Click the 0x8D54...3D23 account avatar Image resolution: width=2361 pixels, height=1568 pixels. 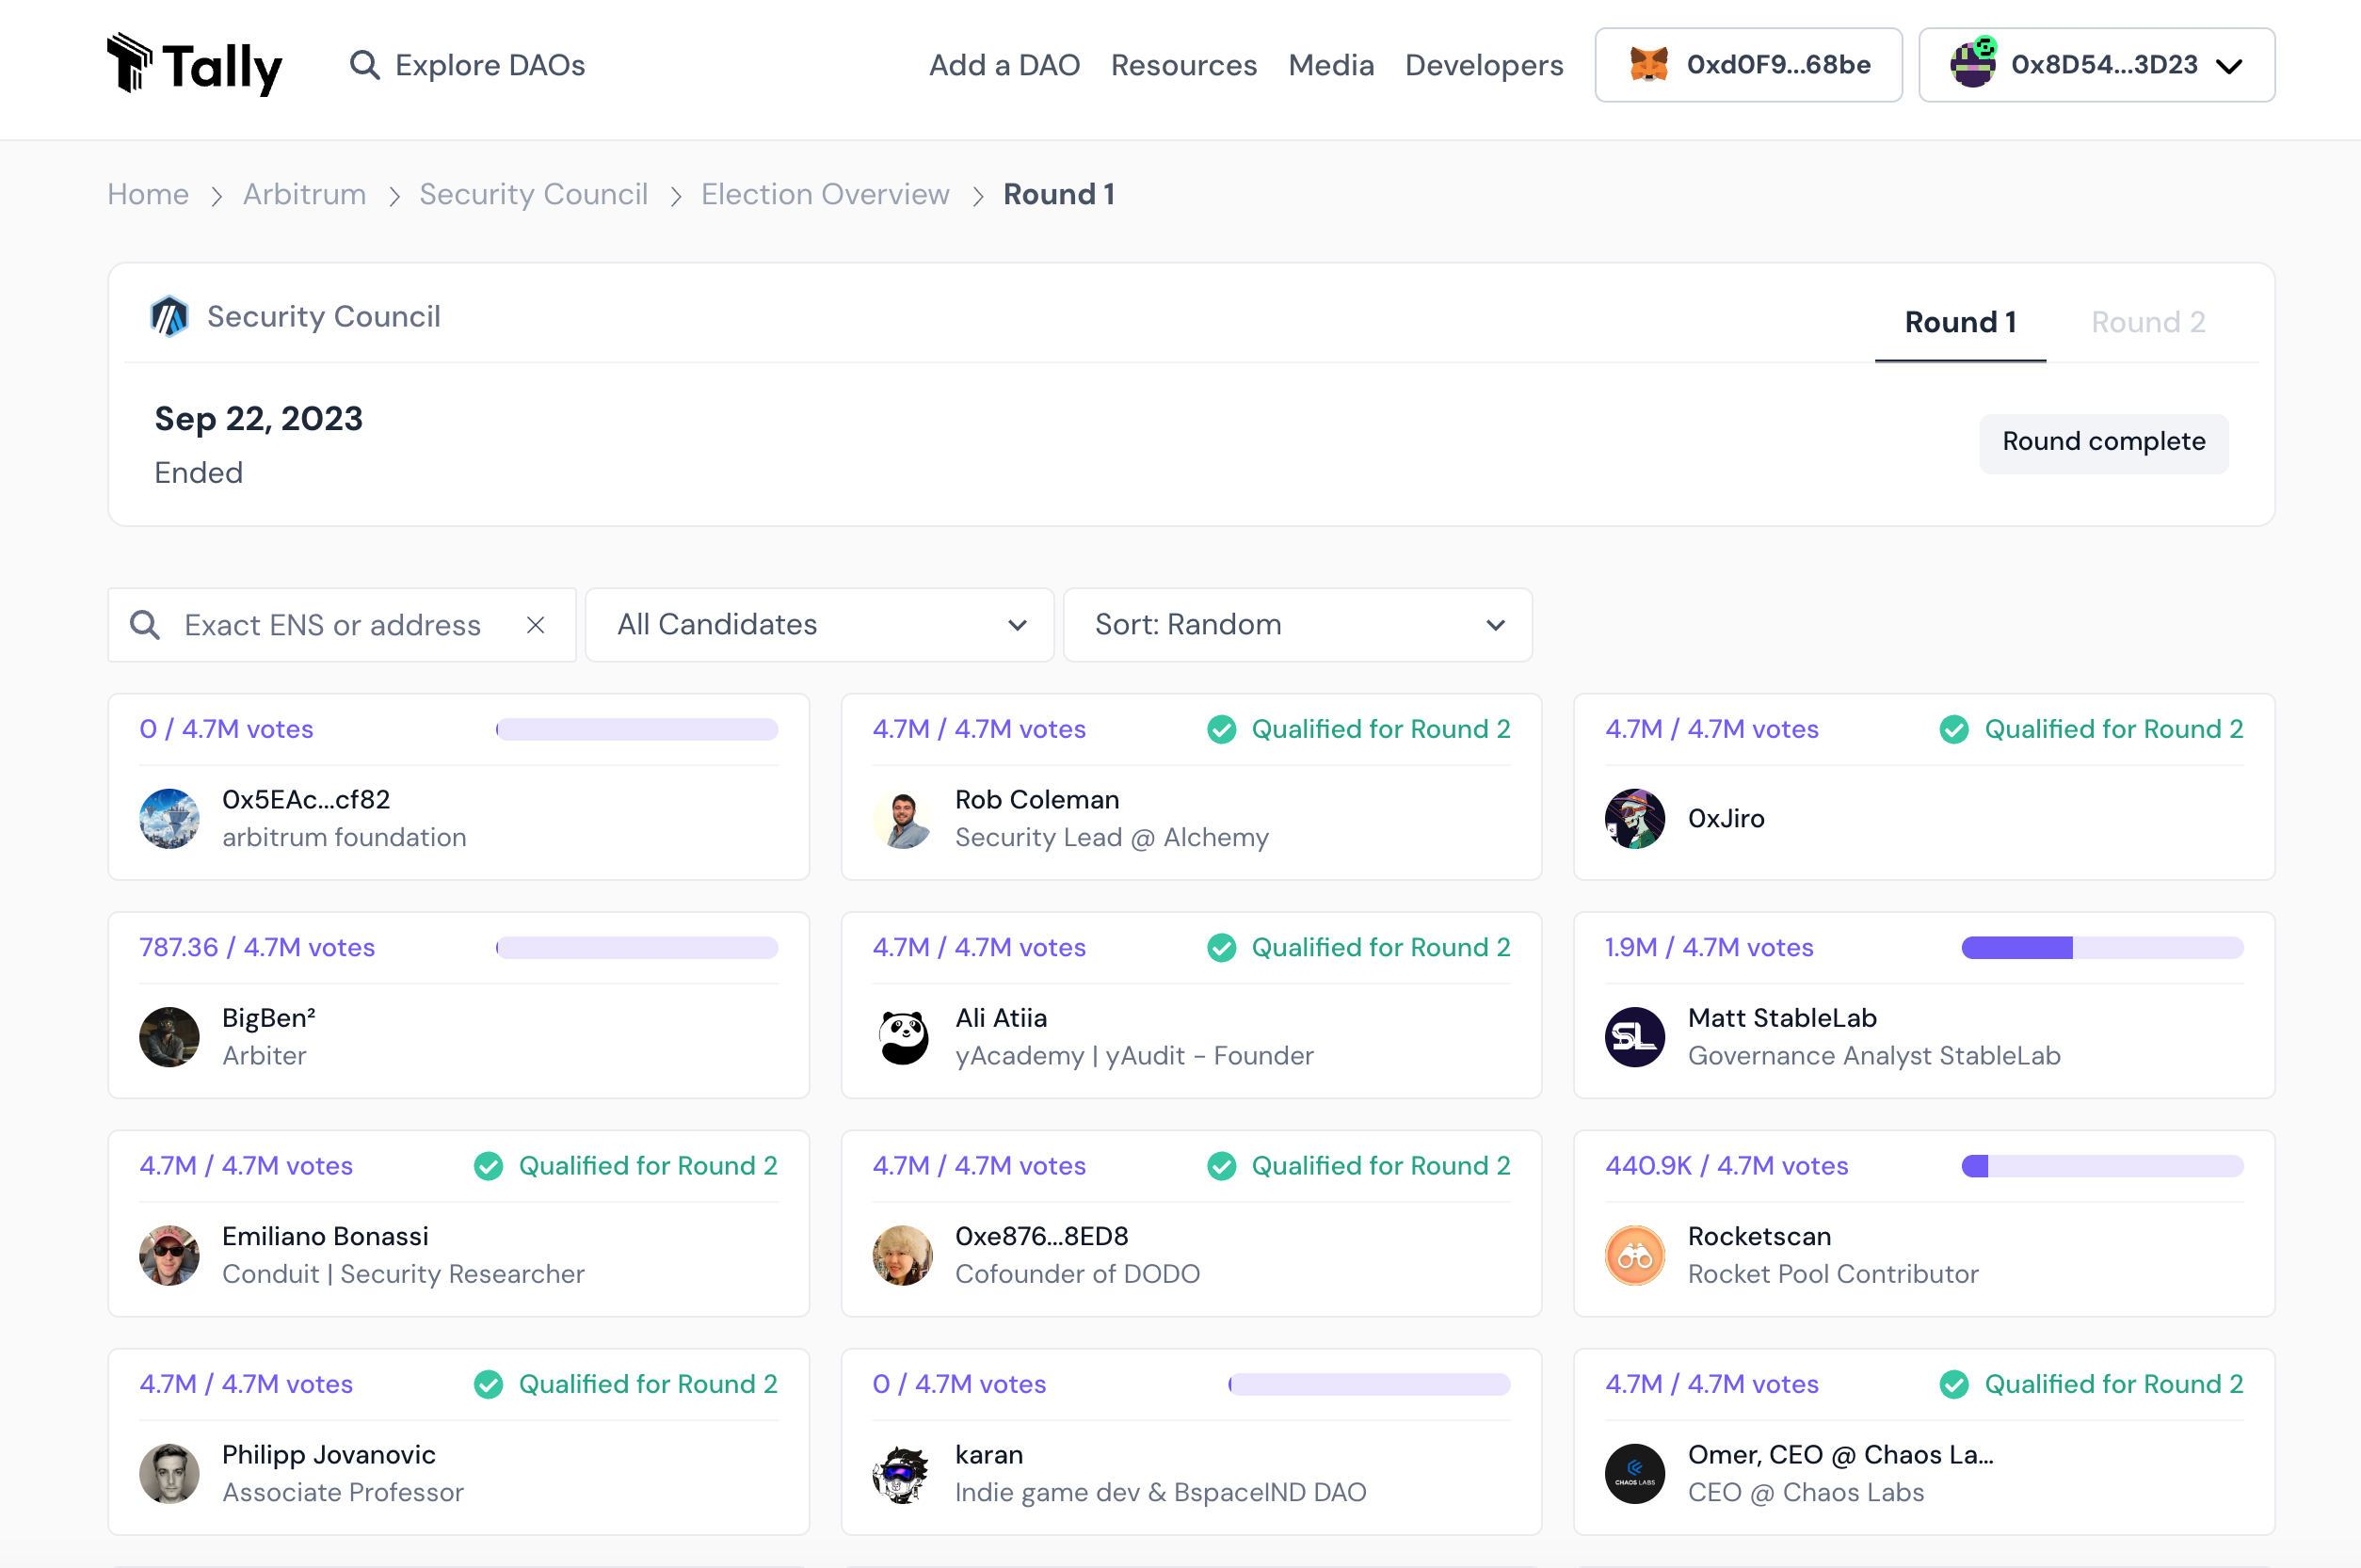point(1973,64)
